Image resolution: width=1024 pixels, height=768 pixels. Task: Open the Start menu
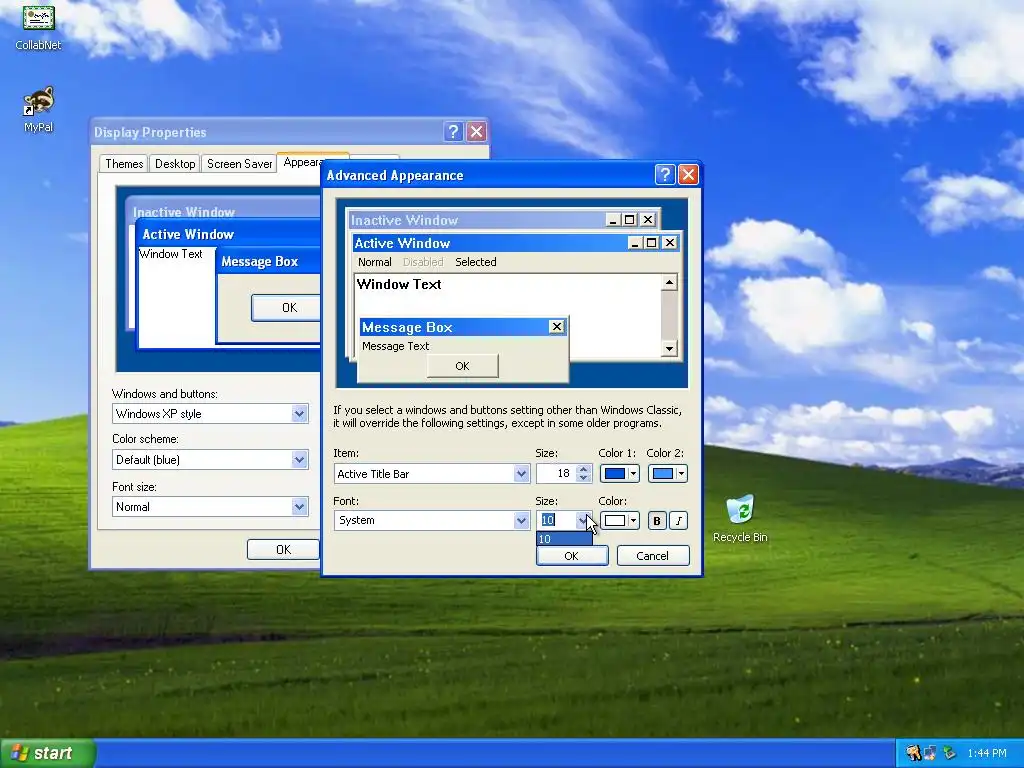point(48,753)
